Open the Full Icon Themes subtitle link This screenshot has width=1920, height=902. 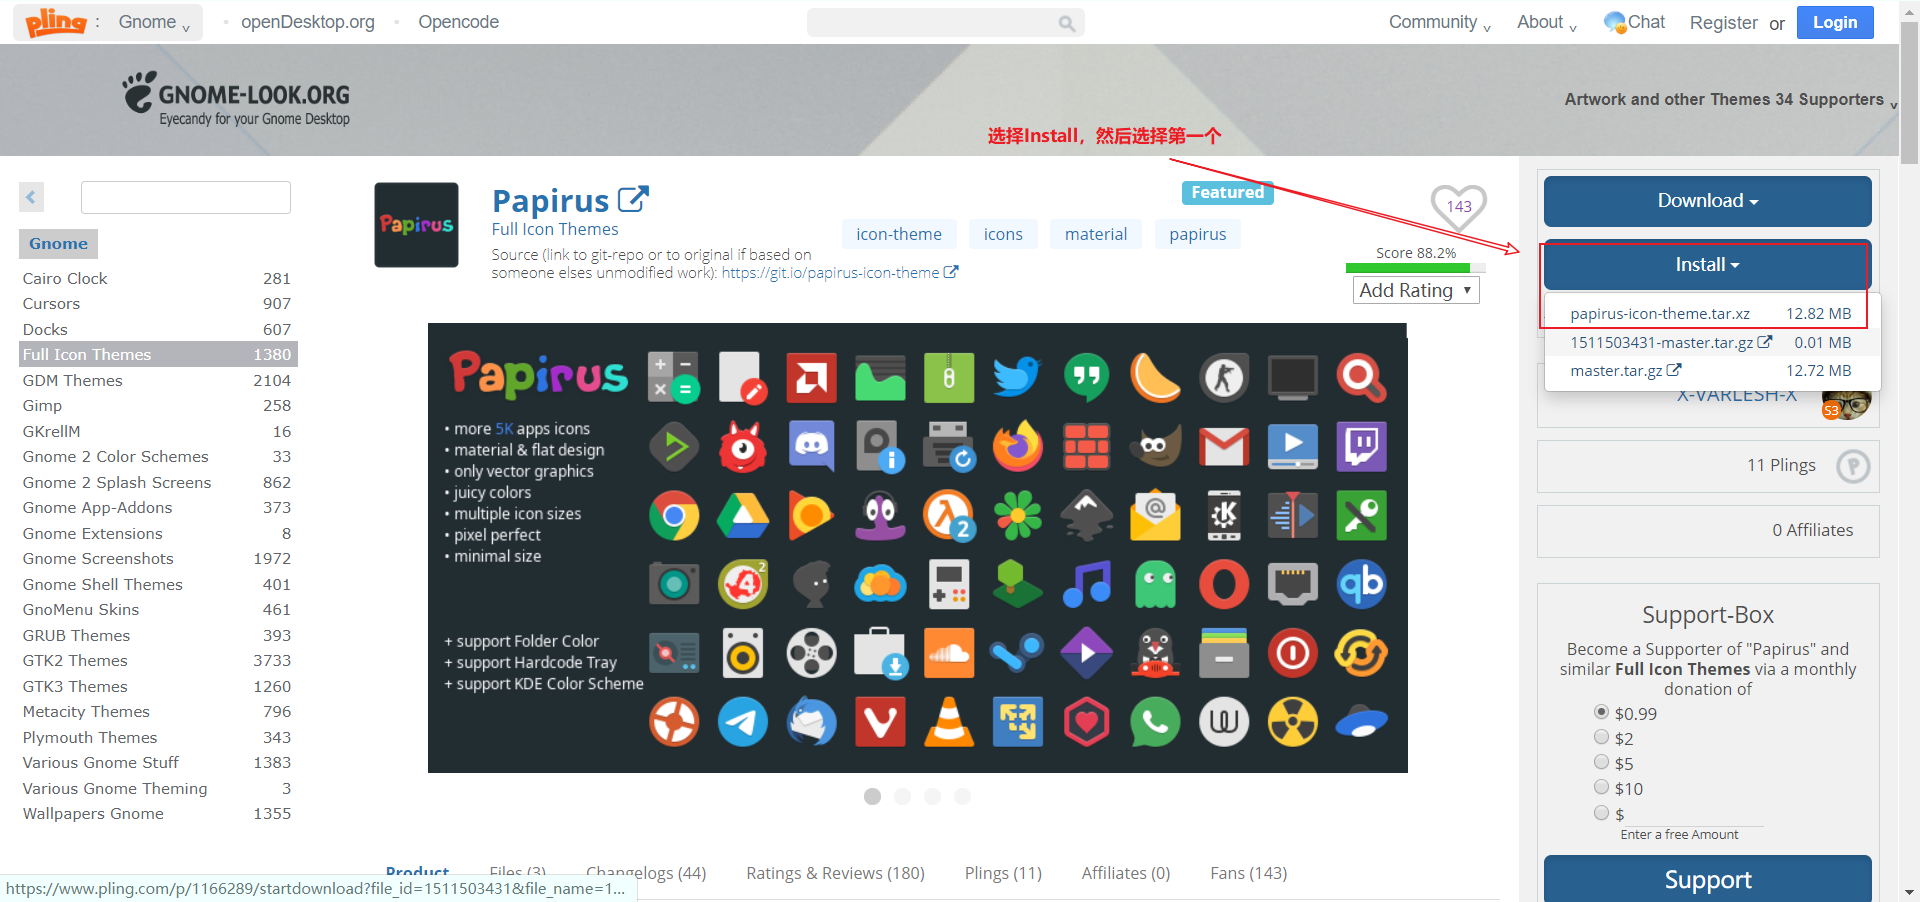555,229
